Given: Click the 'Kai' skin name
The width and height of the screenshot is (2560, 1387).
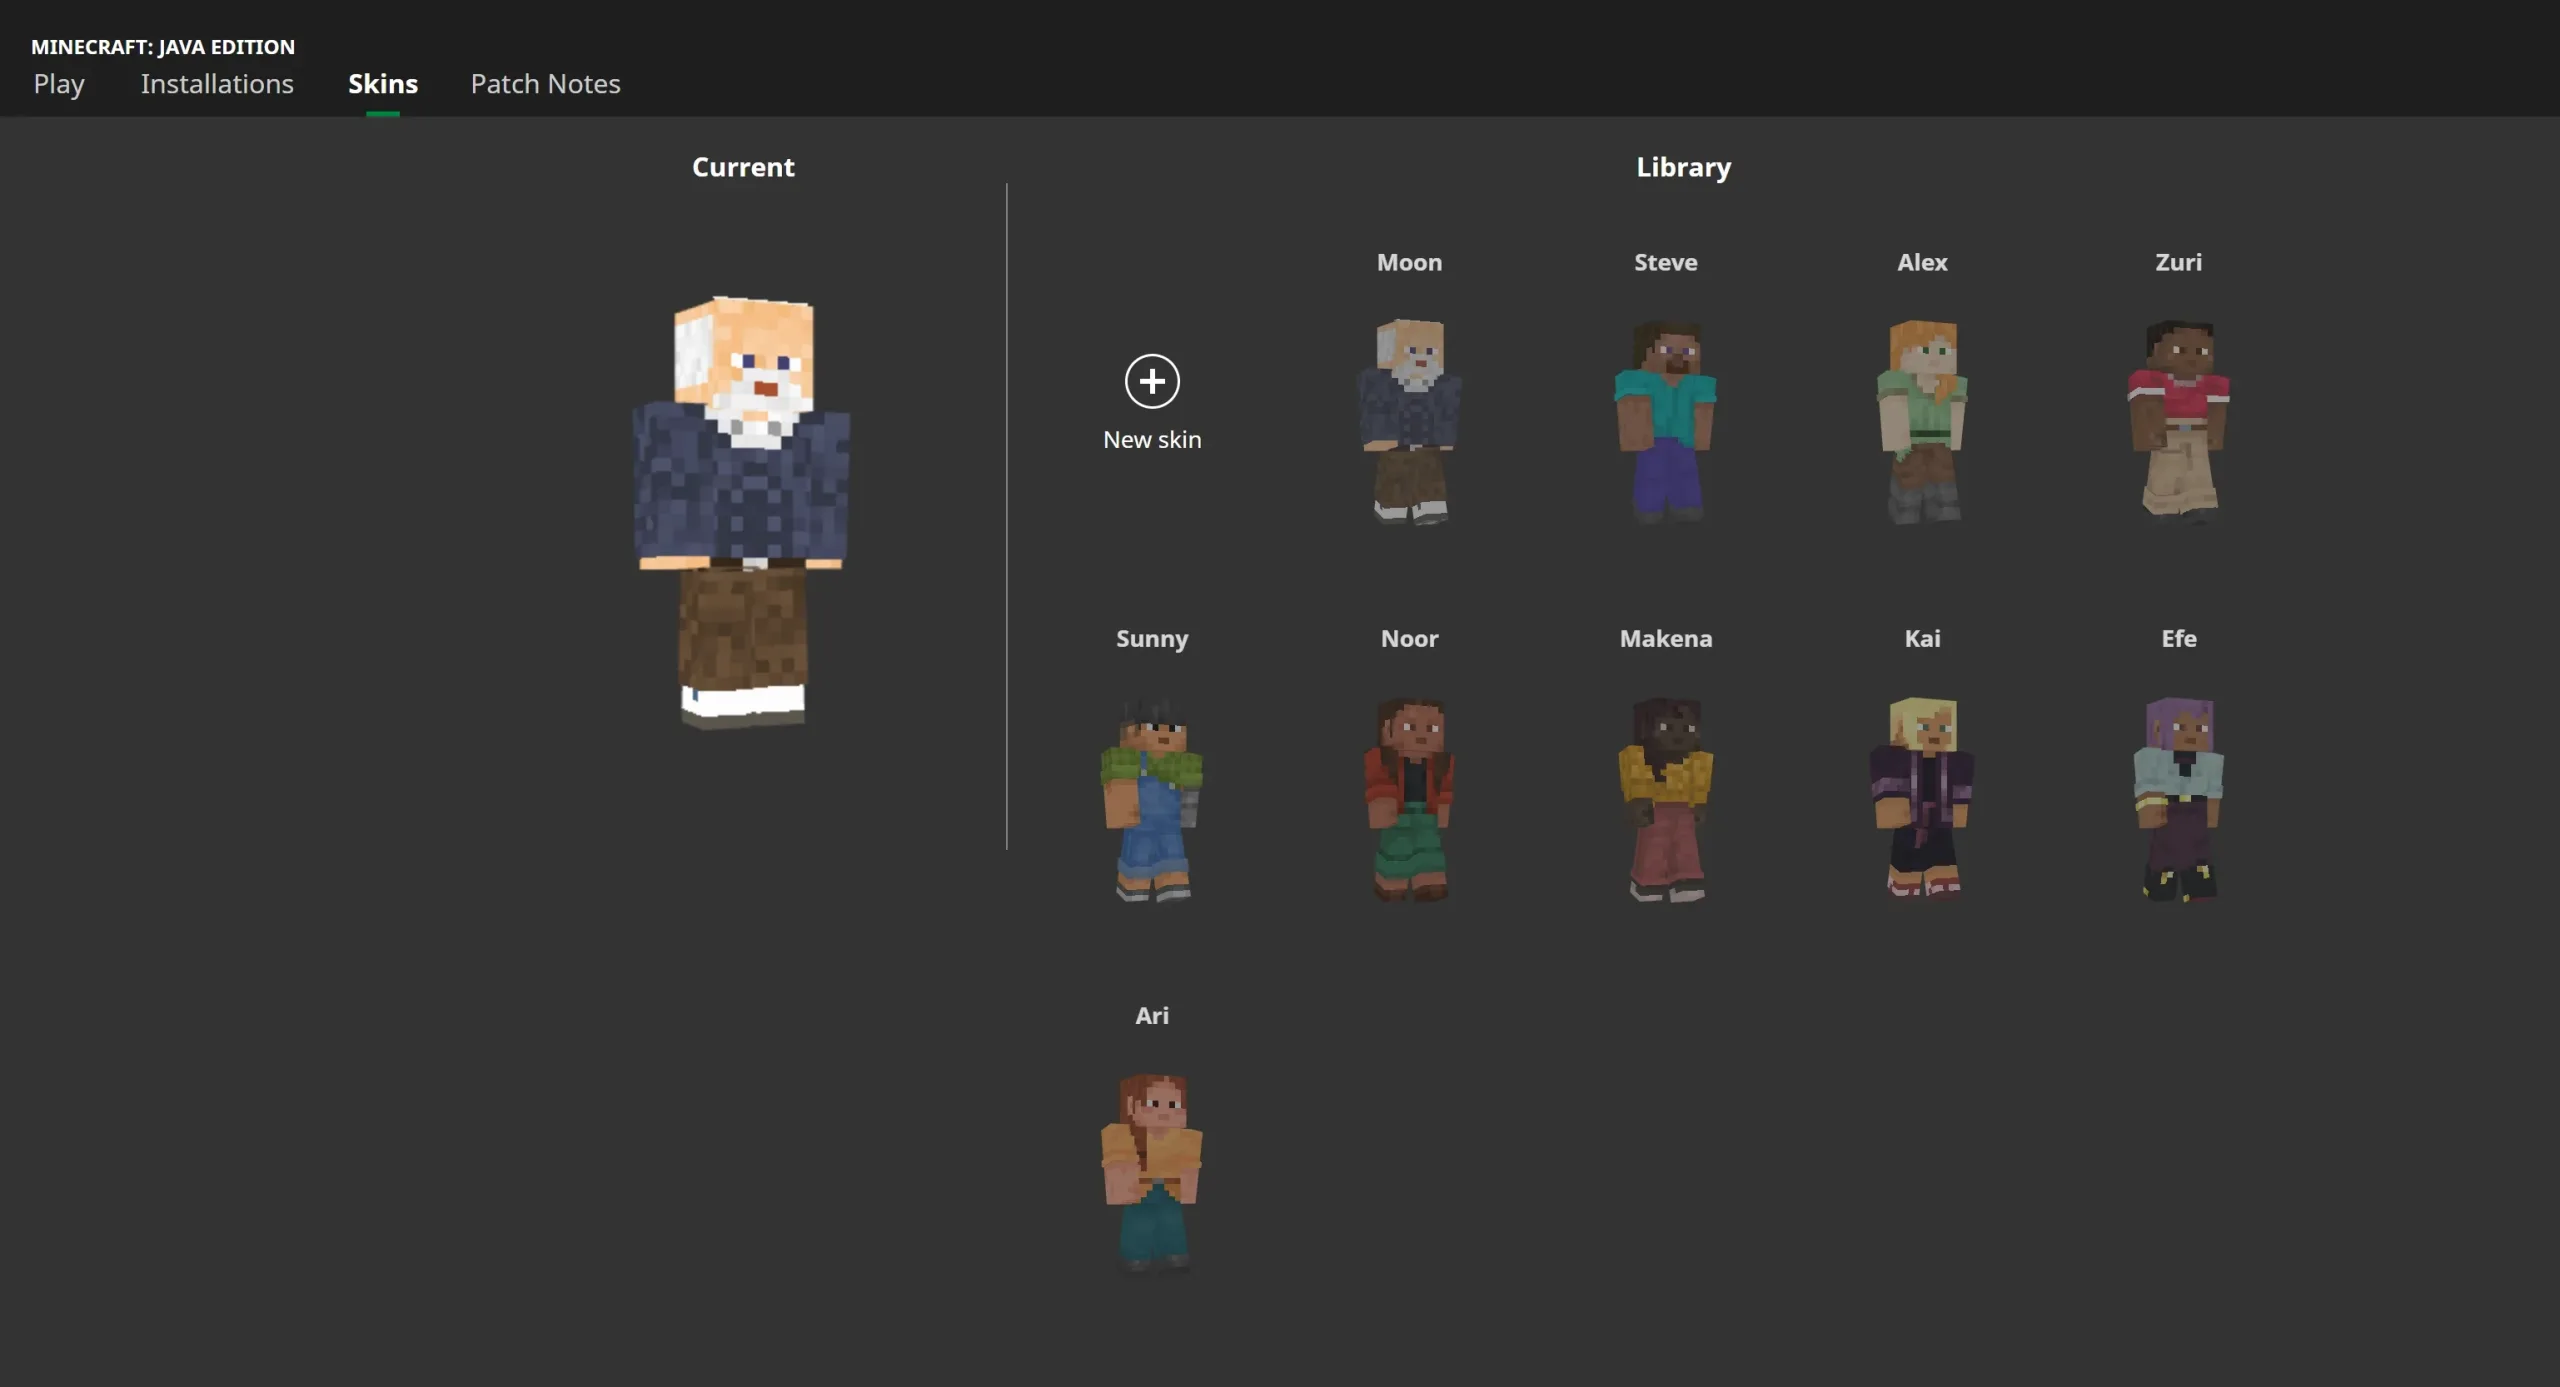Looking at the screenshot, I should point(1922,638).
